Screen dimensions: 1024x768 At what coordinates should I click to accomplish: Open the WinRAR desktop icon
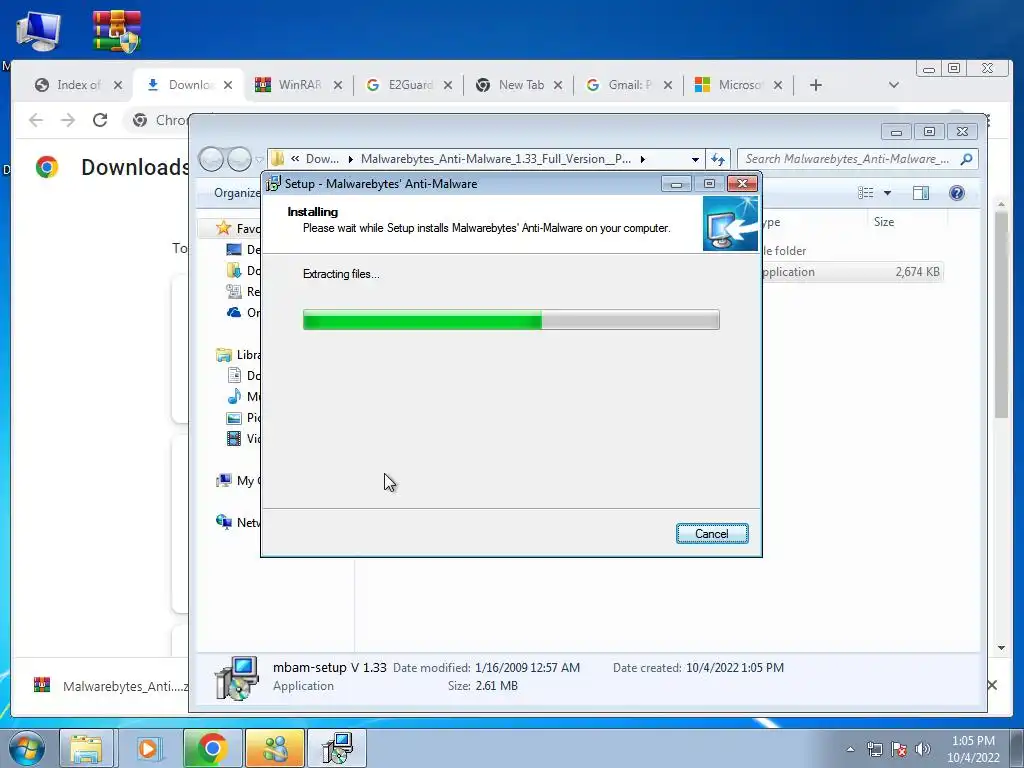pyautogui.click(x=116, y=30)
